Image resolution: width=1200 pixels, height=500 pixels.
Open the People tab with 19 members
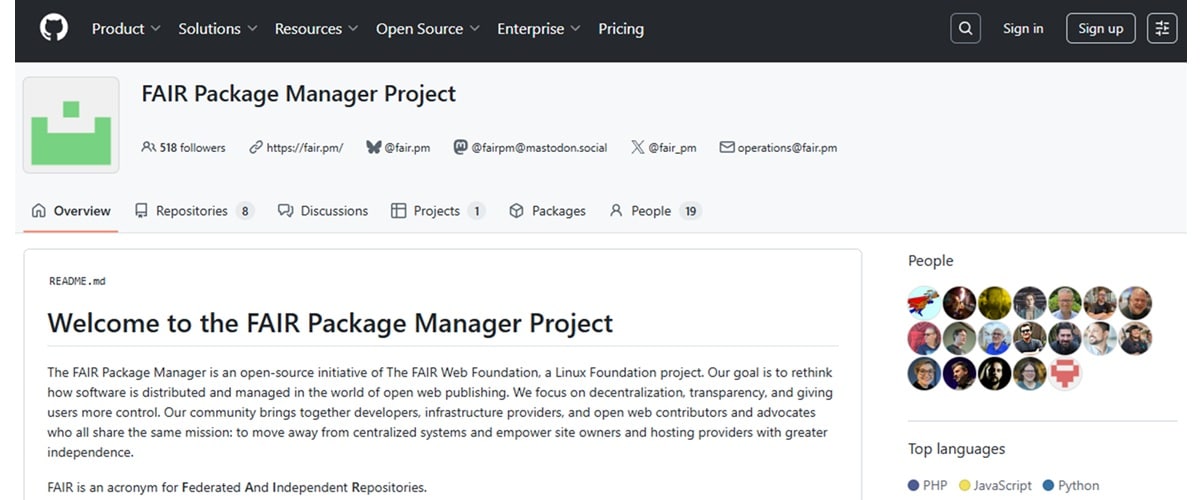click(x=655, y=211)
